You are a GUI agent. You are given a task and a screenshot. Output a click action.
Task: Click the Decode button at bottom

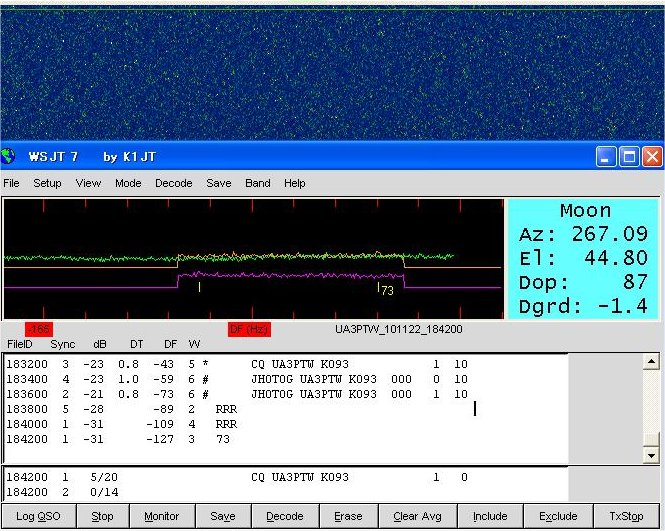click(x=285, y=516)
